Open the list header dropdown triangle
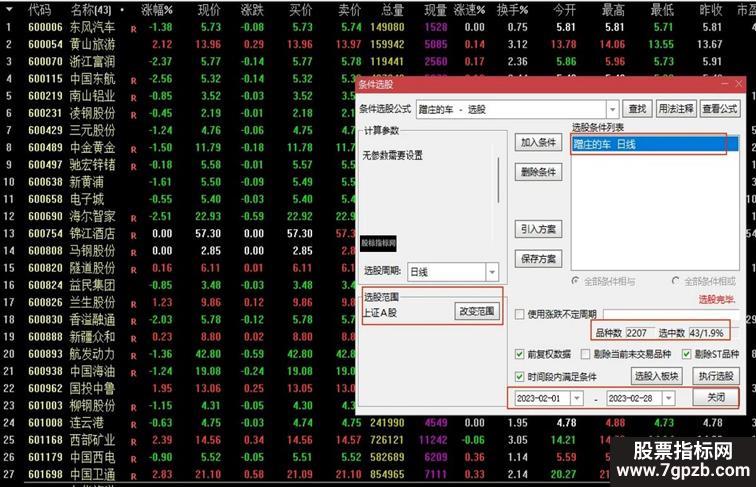756x487 pixels. pos(9,9)
